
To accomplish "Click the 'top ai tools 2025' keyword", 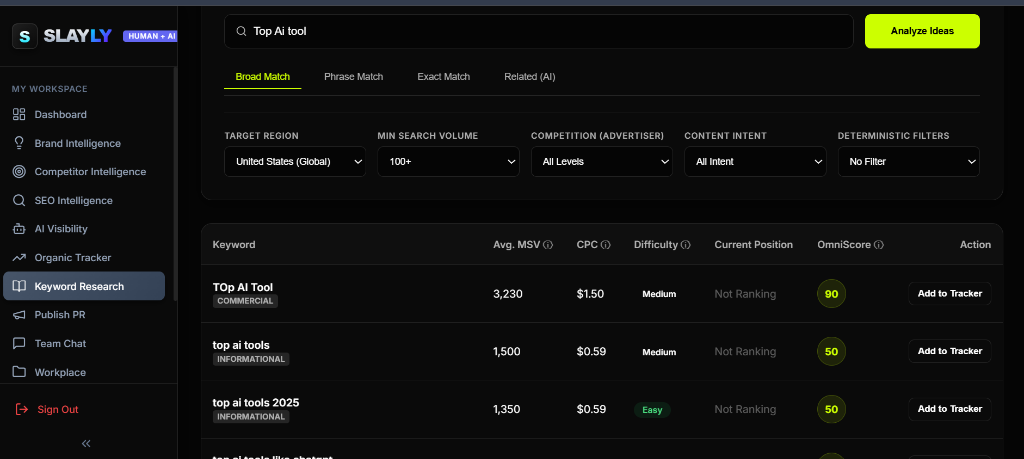I will 256,402.
